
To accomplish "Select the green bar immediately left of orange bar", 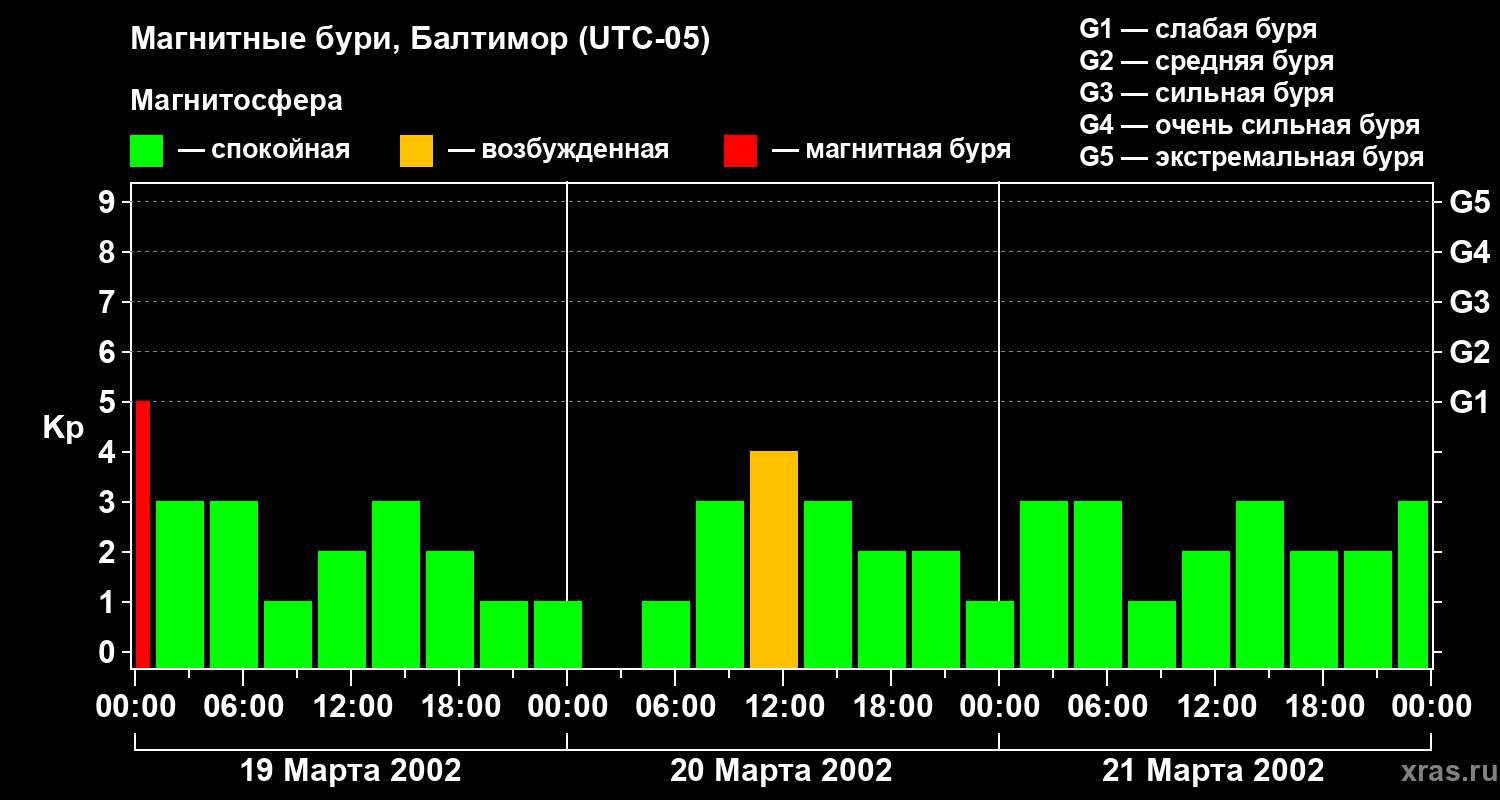I will click(x=720, y=584).
